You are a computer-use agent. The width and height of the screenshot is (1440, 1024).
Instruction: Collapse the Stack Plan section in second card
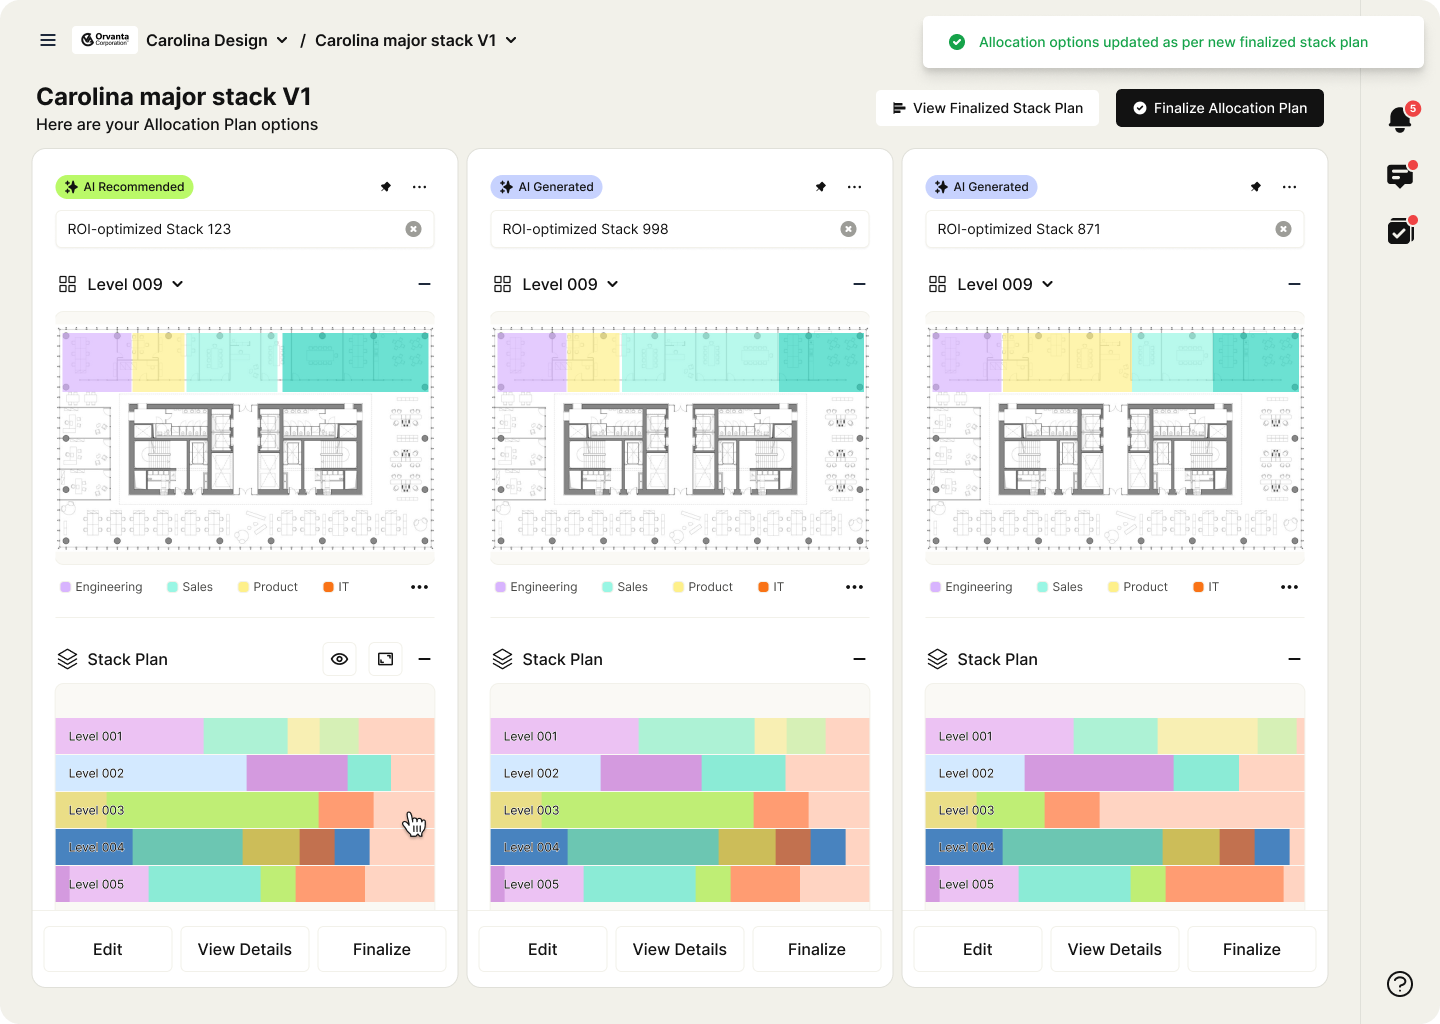(859, 659)
